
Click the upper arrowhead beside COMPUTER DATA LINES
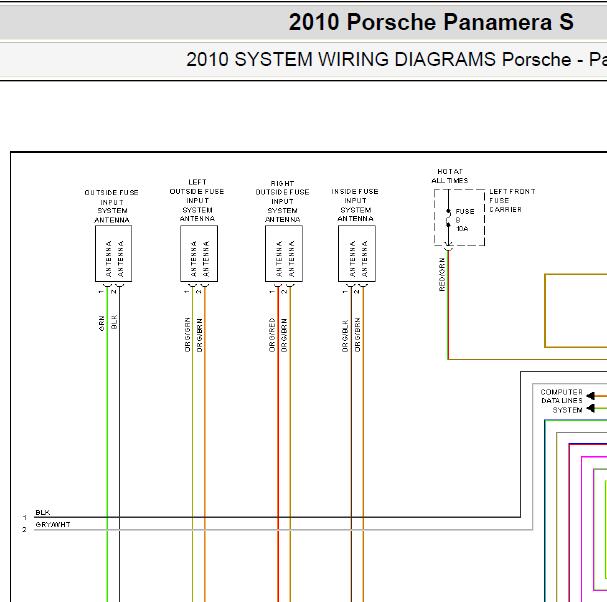click(x=591, y=396)
